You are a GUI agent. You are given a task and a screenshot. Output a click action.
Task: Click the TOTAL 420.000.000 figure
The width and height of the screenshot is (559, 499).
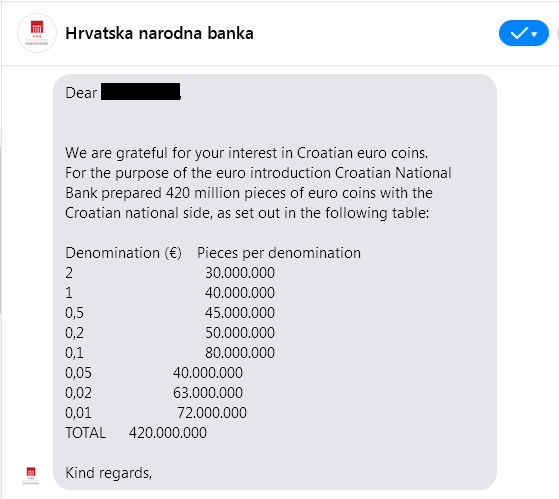(x=168, y=433)
